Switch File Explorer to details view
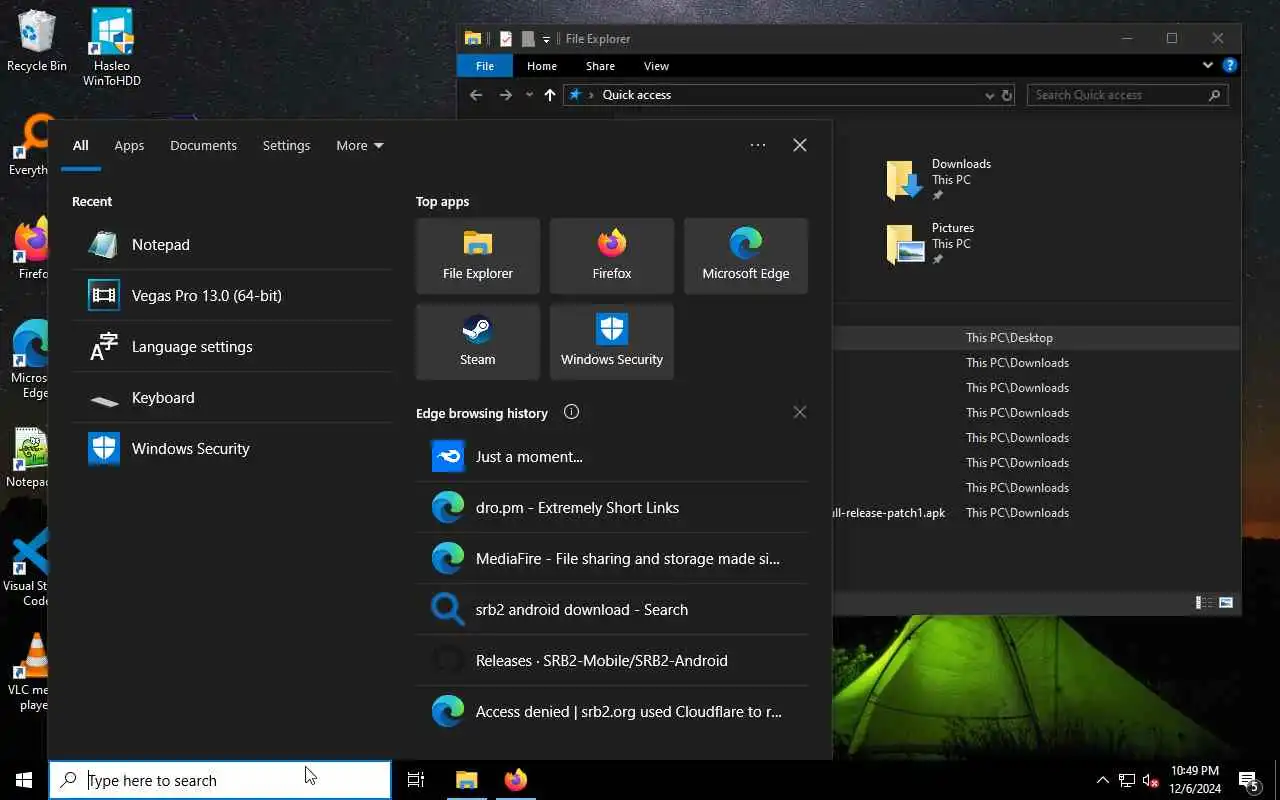Viewport: 1280px width, 800px height. pyautogui.click(x=1205, y=603)
